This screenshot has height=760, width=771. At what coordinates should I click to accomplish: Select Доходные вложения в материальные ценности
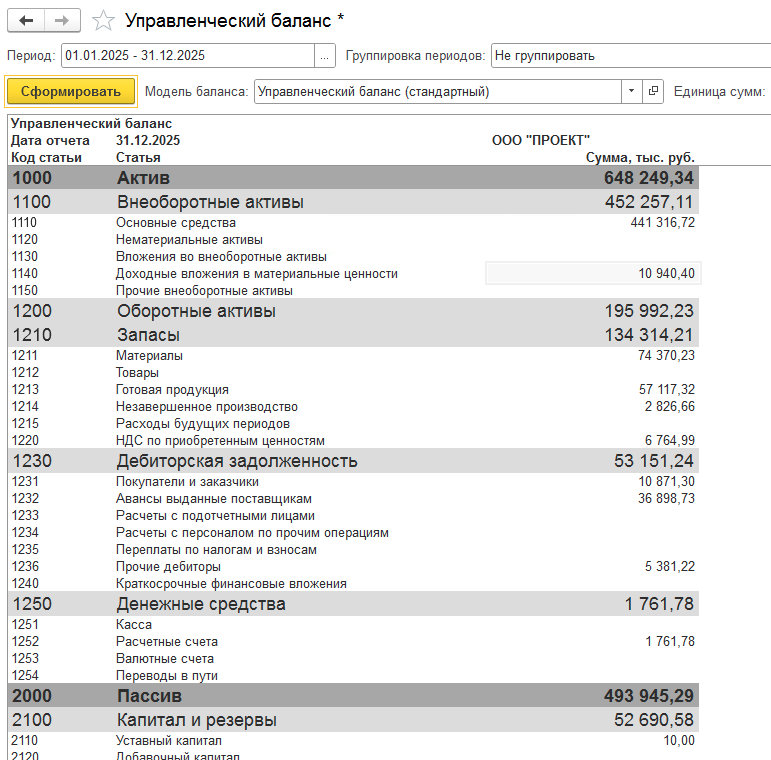pos(353,274)
